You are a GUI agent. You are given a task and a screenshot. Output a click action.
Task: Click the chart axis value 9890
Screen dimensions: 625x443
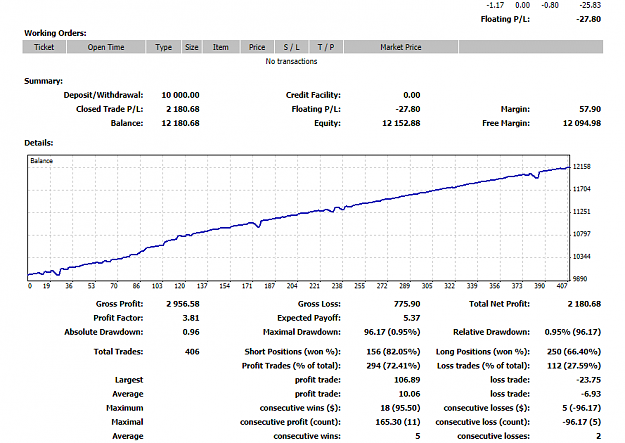pos(580,279)
